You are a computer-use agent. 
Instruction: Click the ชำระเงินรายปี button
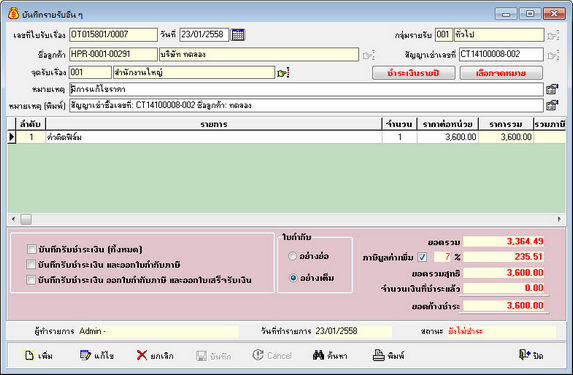(414, 73)
